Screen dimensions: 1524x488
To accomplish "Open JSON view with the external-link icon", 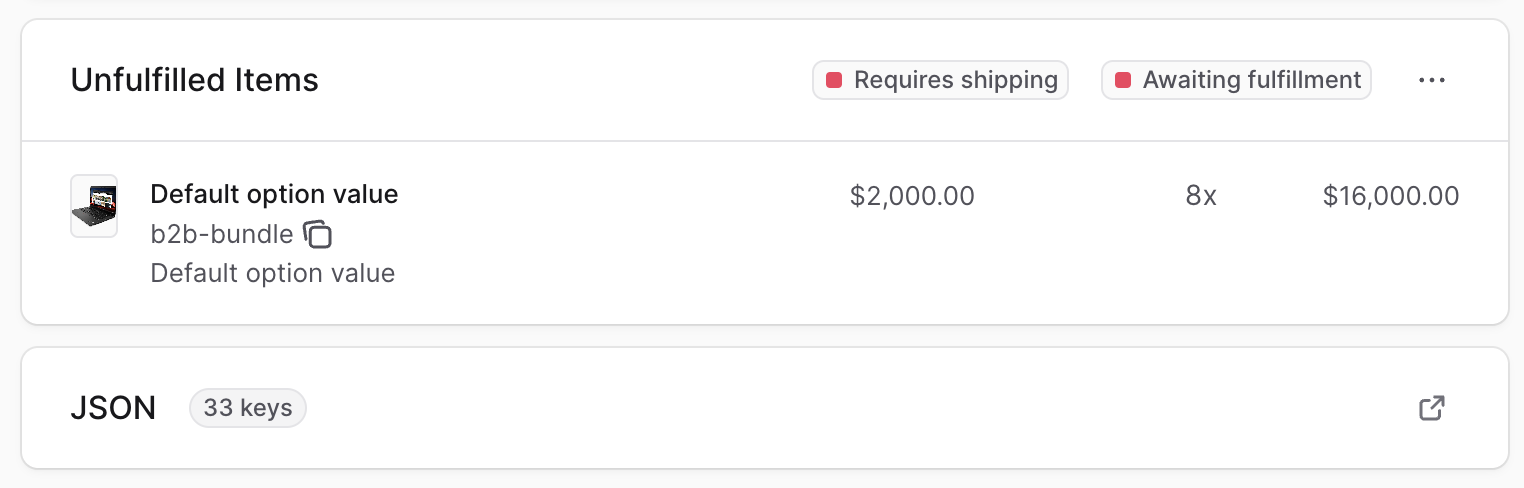I will coord(1432,408).
